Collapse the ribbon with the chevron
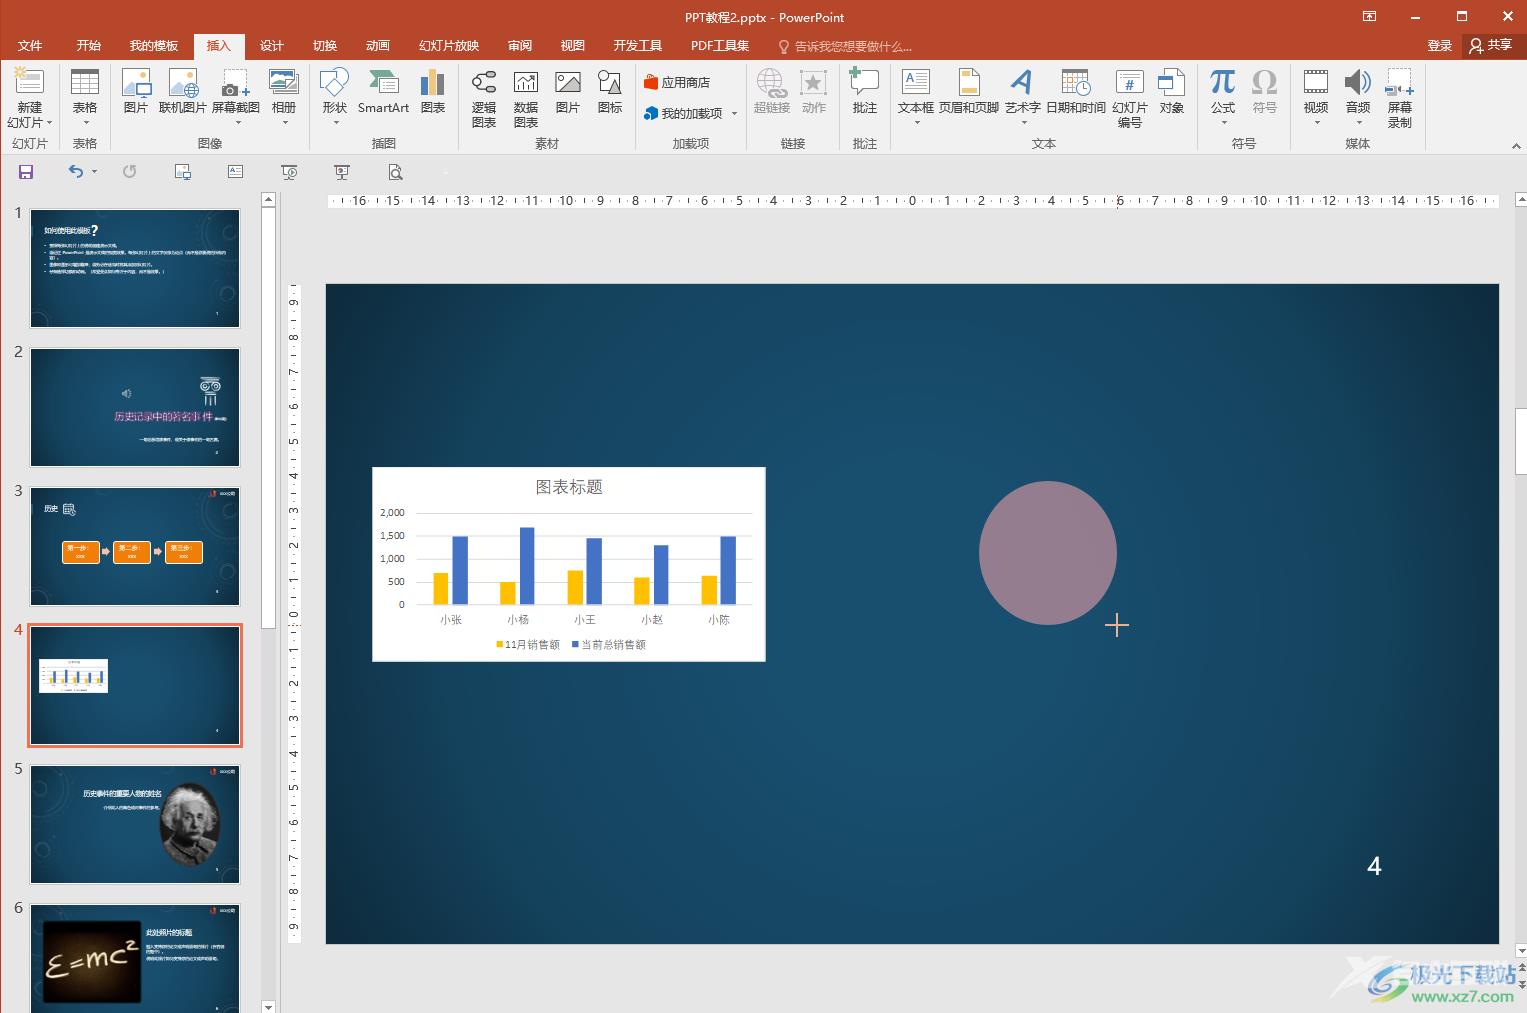1527x1013 pixels. click(1515, 145)
